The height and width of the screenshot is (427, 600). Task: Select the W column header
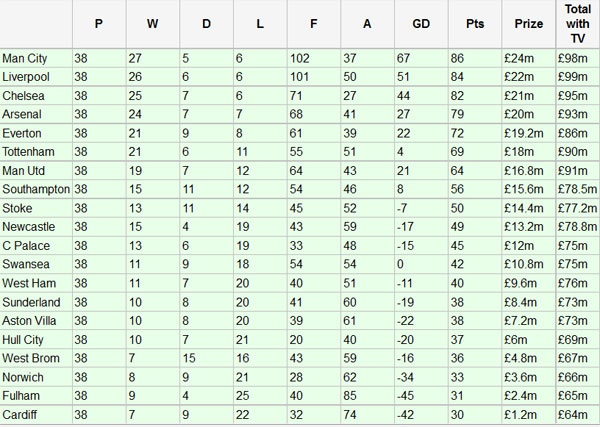tap(152, 23)
